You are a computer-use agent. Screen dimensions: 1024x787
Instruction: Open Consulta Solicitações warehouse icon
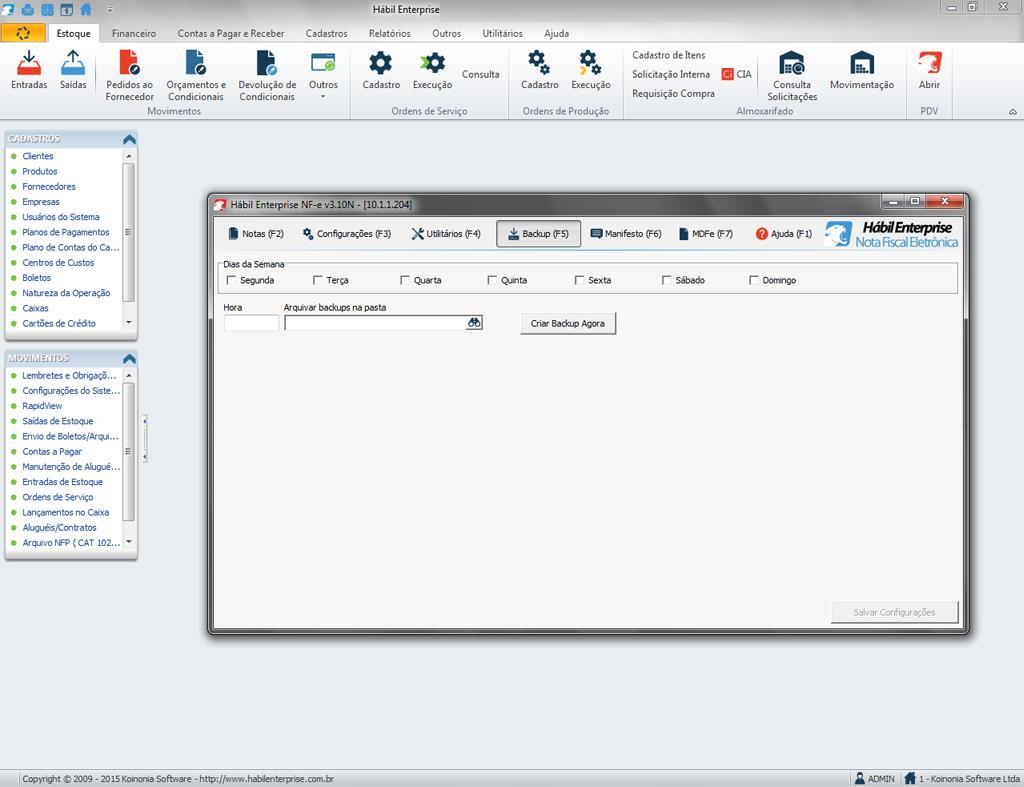[792, 63]
